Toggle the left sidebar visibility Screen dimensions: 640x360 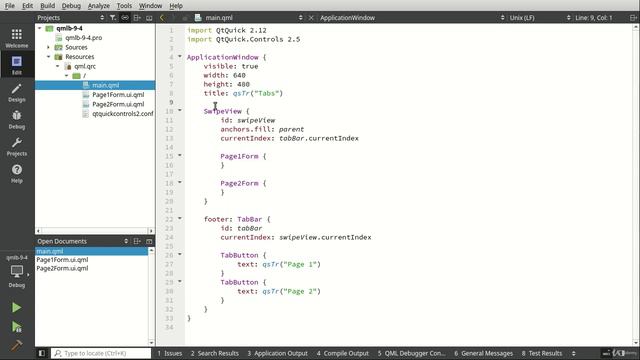pos(42,353)
